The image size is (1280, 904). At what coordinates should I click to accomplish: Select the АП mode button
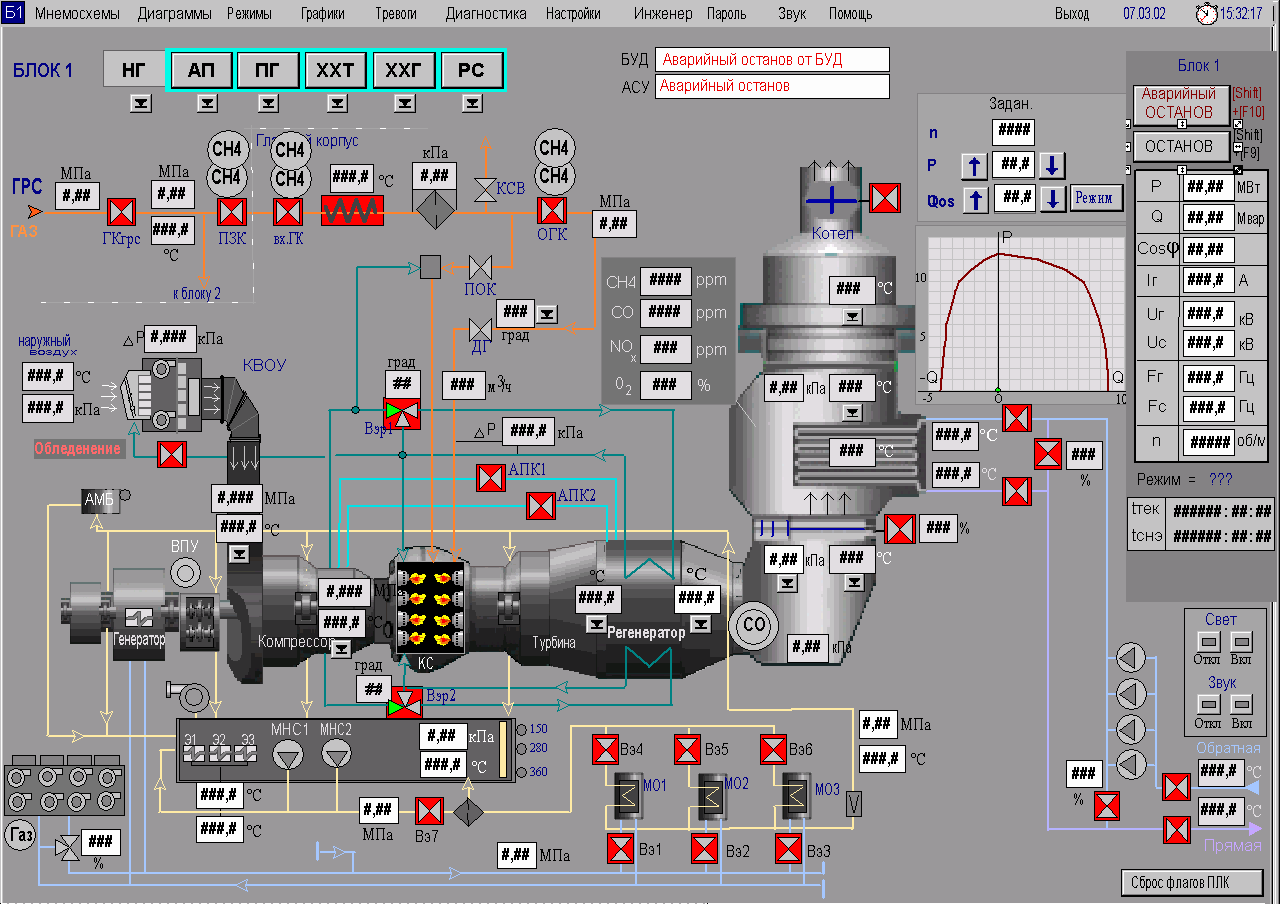[x=203, y=70]
